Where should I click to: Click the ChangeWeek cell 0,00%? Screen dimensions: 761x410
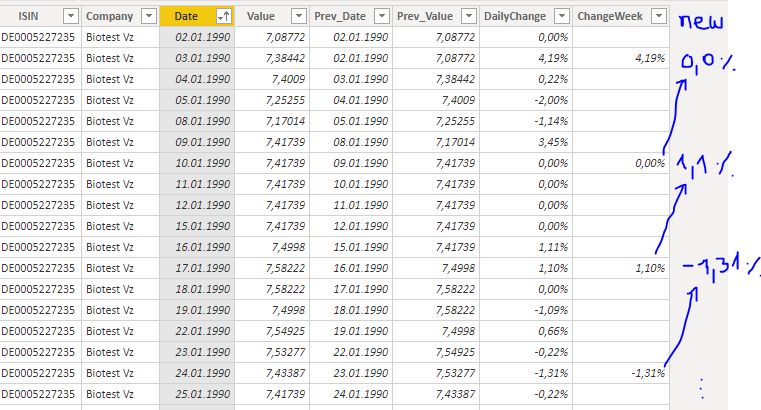click(621, 163)
